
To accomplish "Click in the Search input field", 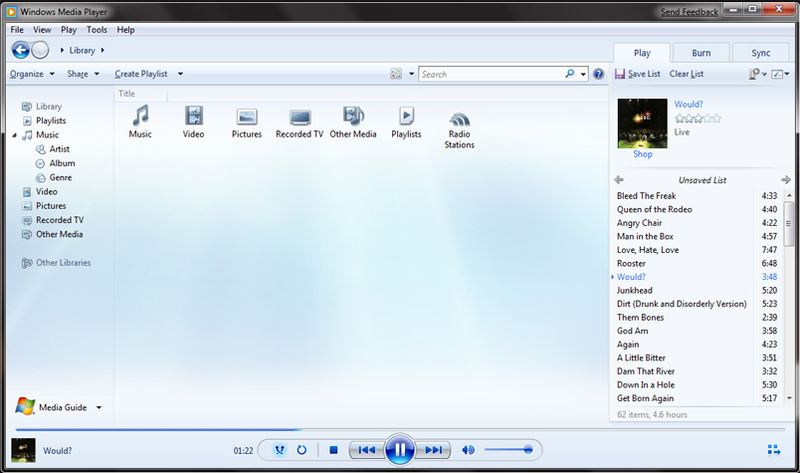I will click(x=491, y=74).
